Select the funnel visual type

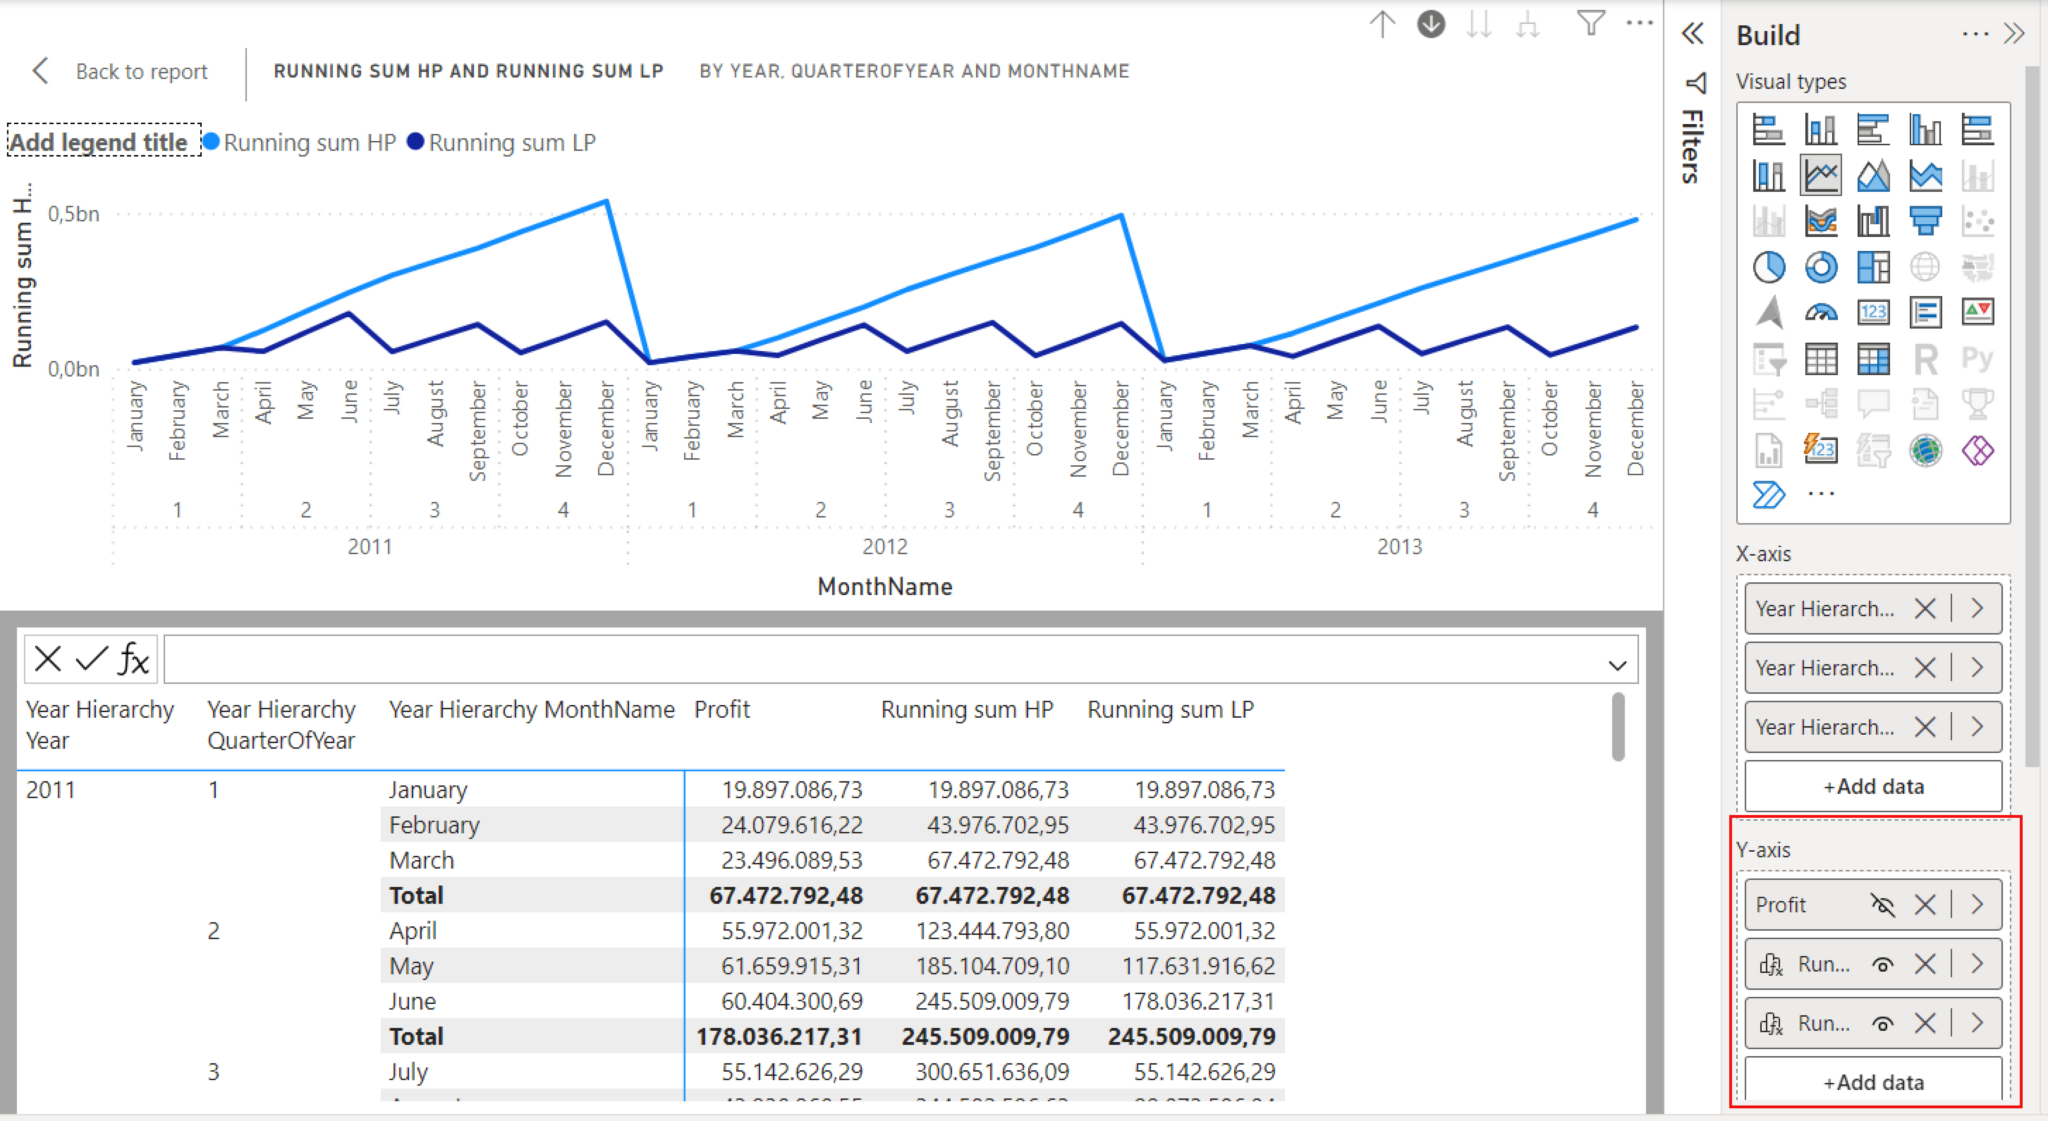(1924, 220)
